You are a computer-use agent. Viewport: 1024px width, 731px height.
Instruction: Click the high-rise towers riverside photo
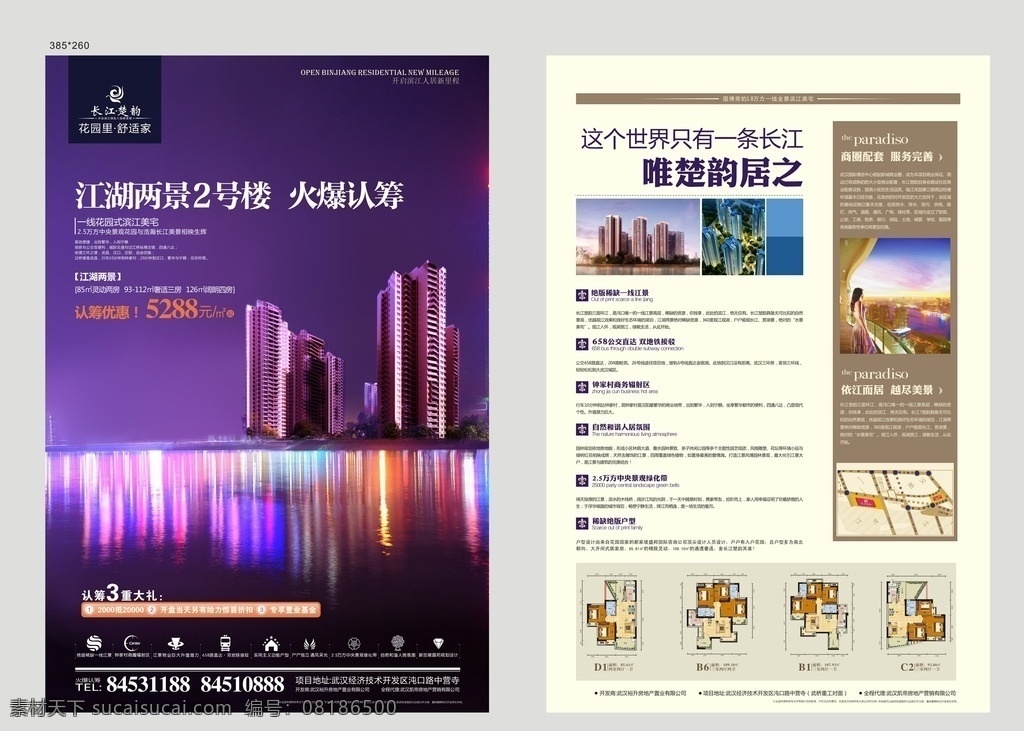coord(638,237)
